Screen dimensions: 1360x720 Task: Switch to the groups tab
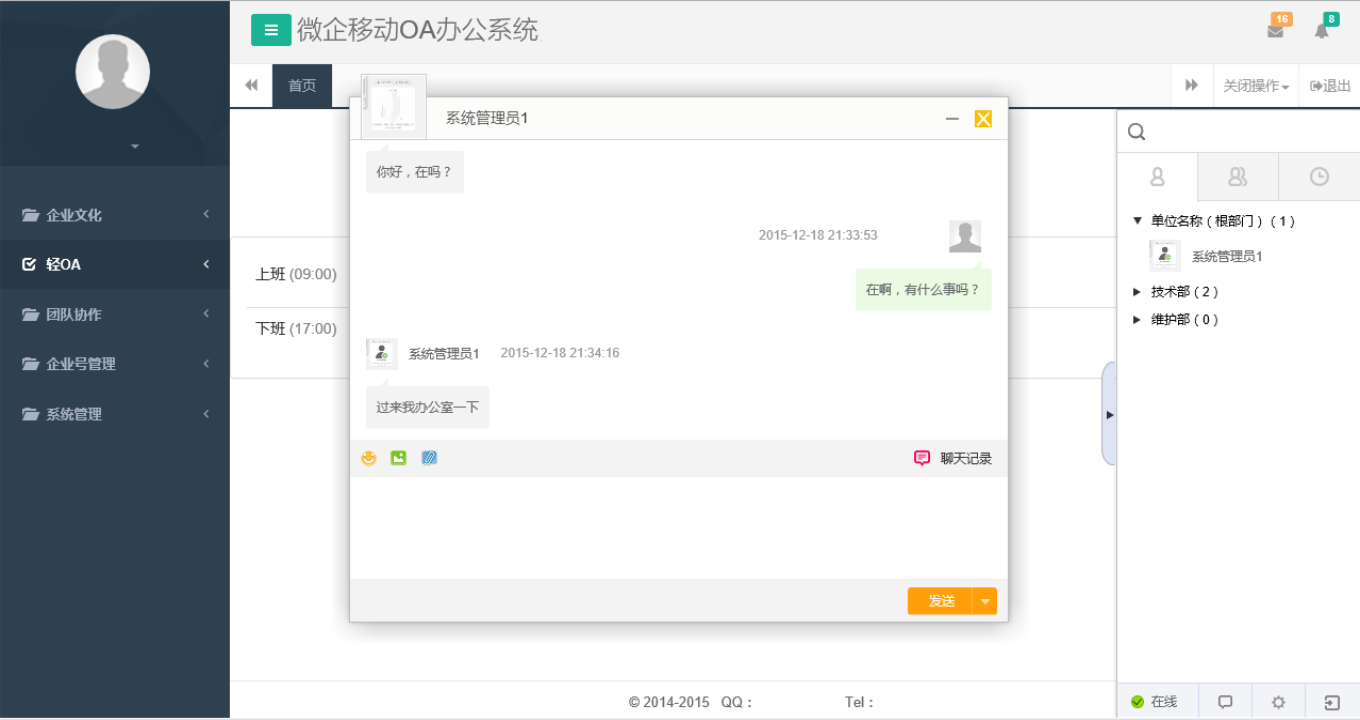[x=1238, y=177]
